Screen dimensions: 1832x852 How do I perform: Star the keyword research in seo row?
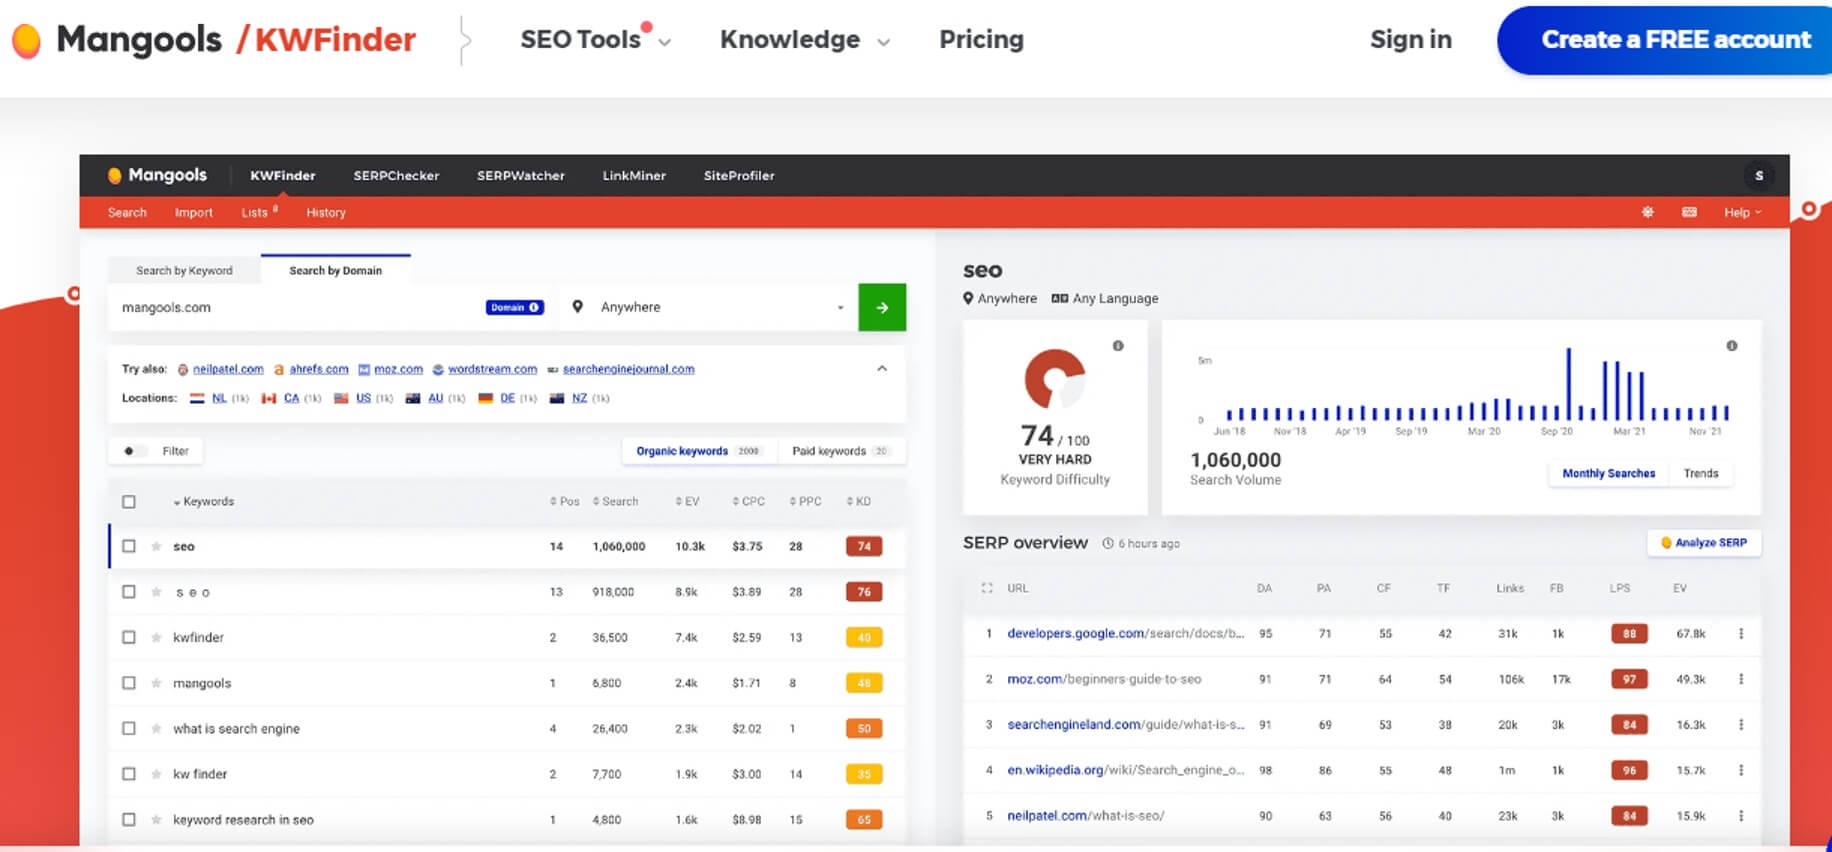pyautogui.click(x=156, y=819)
